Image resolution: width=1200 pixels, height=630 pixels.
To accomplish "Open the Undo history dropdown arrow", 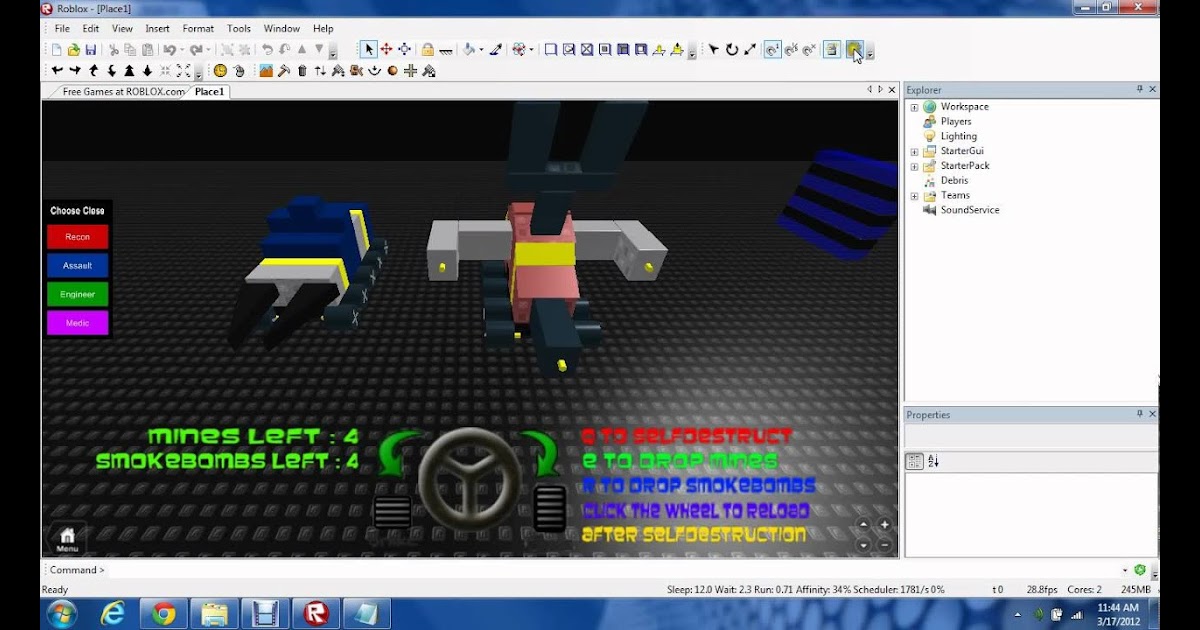I will tap(182, 50).
